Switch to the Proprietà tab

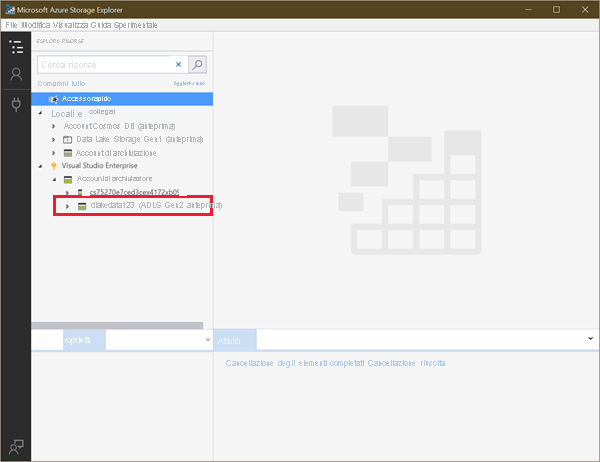click(84, 340)
